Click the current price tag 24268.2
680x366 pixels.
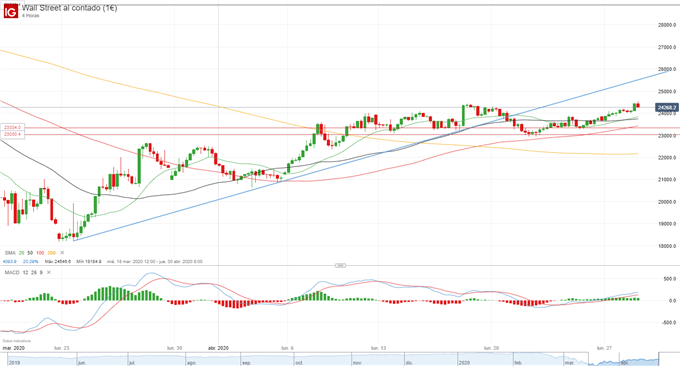[x=667, y=107]
